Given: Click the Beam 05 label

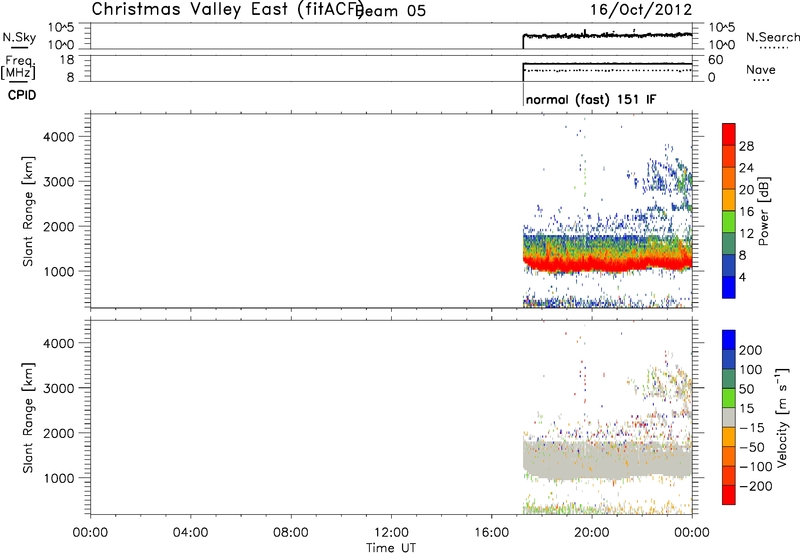Looking at the screenshot, I should (390, 10).
